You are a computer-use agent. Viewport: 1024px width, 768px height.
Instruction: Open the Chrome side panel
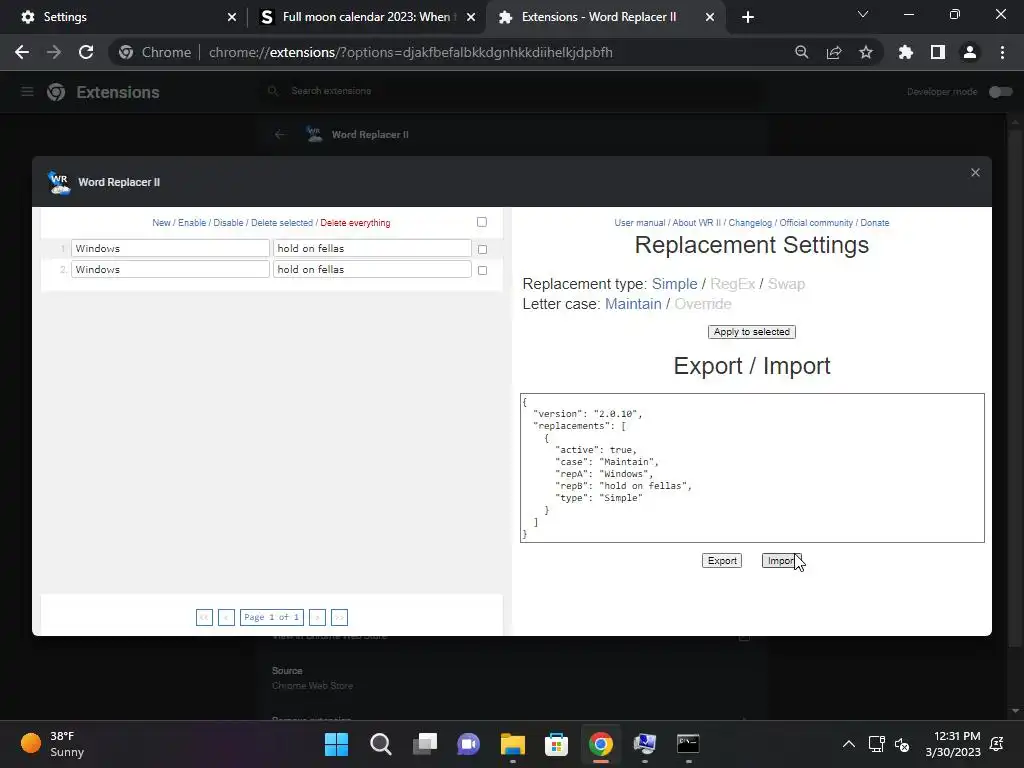tap(938, 52)
